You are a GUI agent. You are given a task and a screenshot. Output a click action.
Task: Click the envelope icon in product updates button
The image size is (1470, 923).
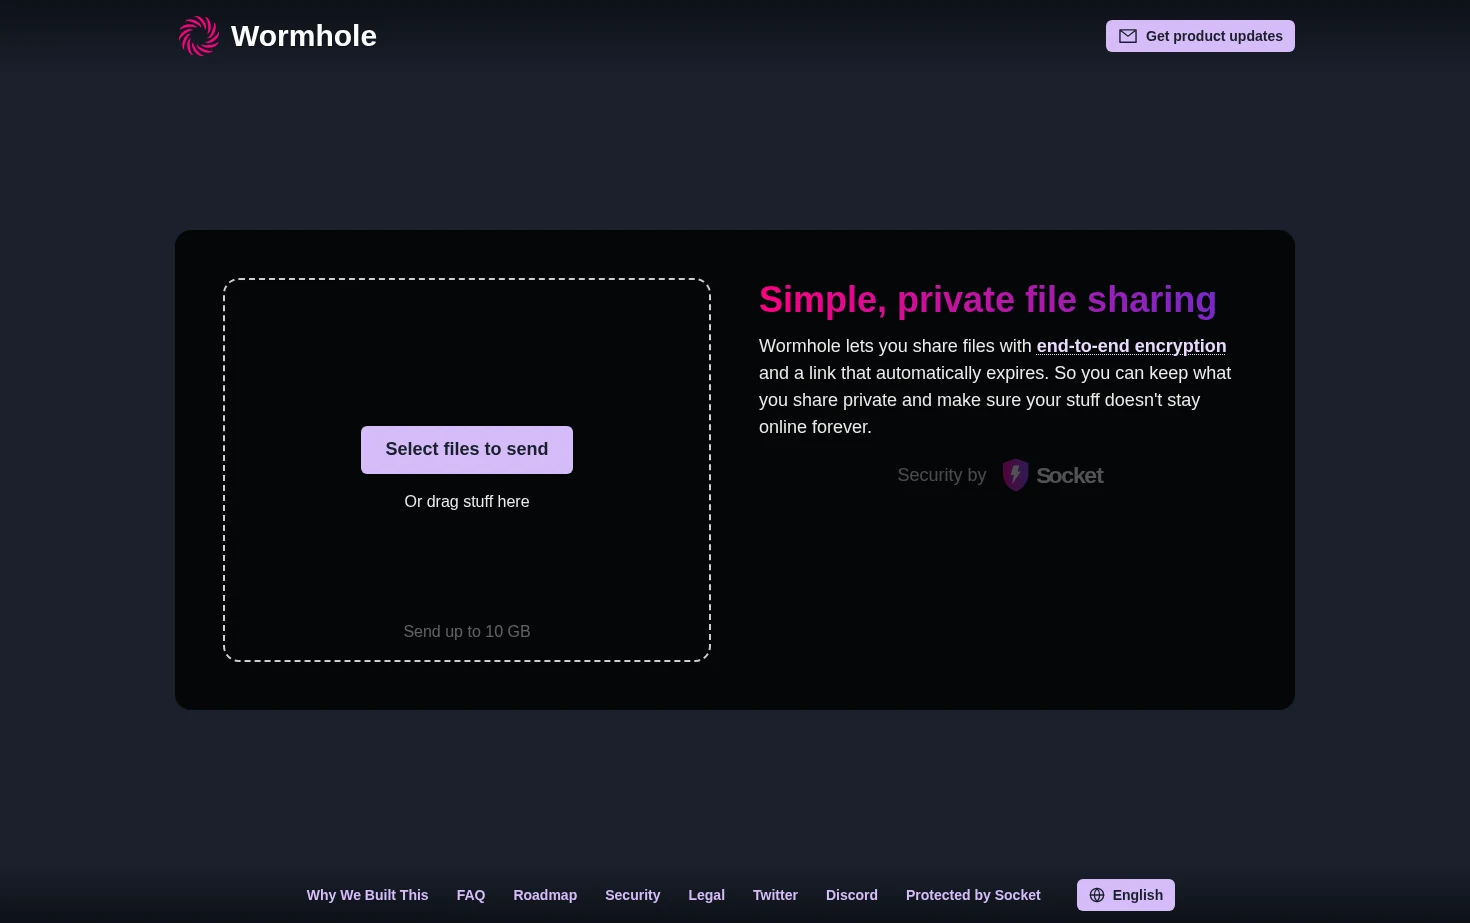1128,36
